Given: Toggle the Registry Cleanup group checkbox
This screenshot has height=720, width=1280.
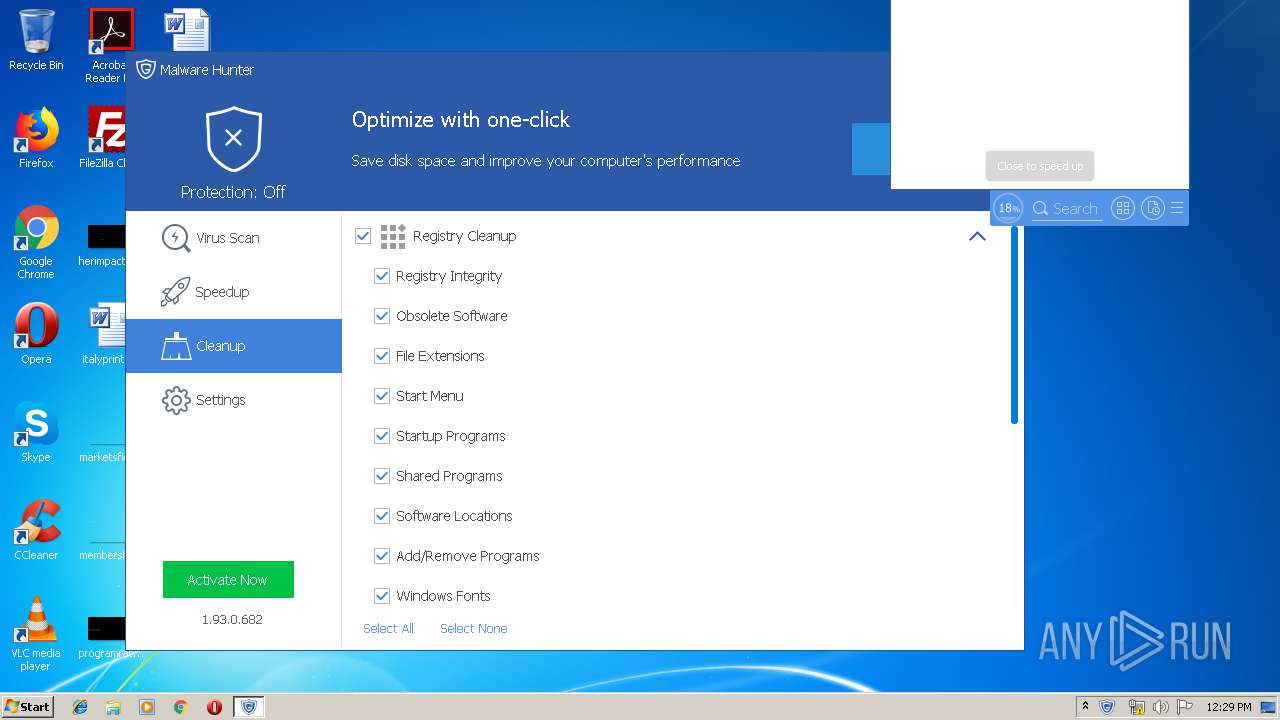Looking at the screenshot, I should pos(363,236).
